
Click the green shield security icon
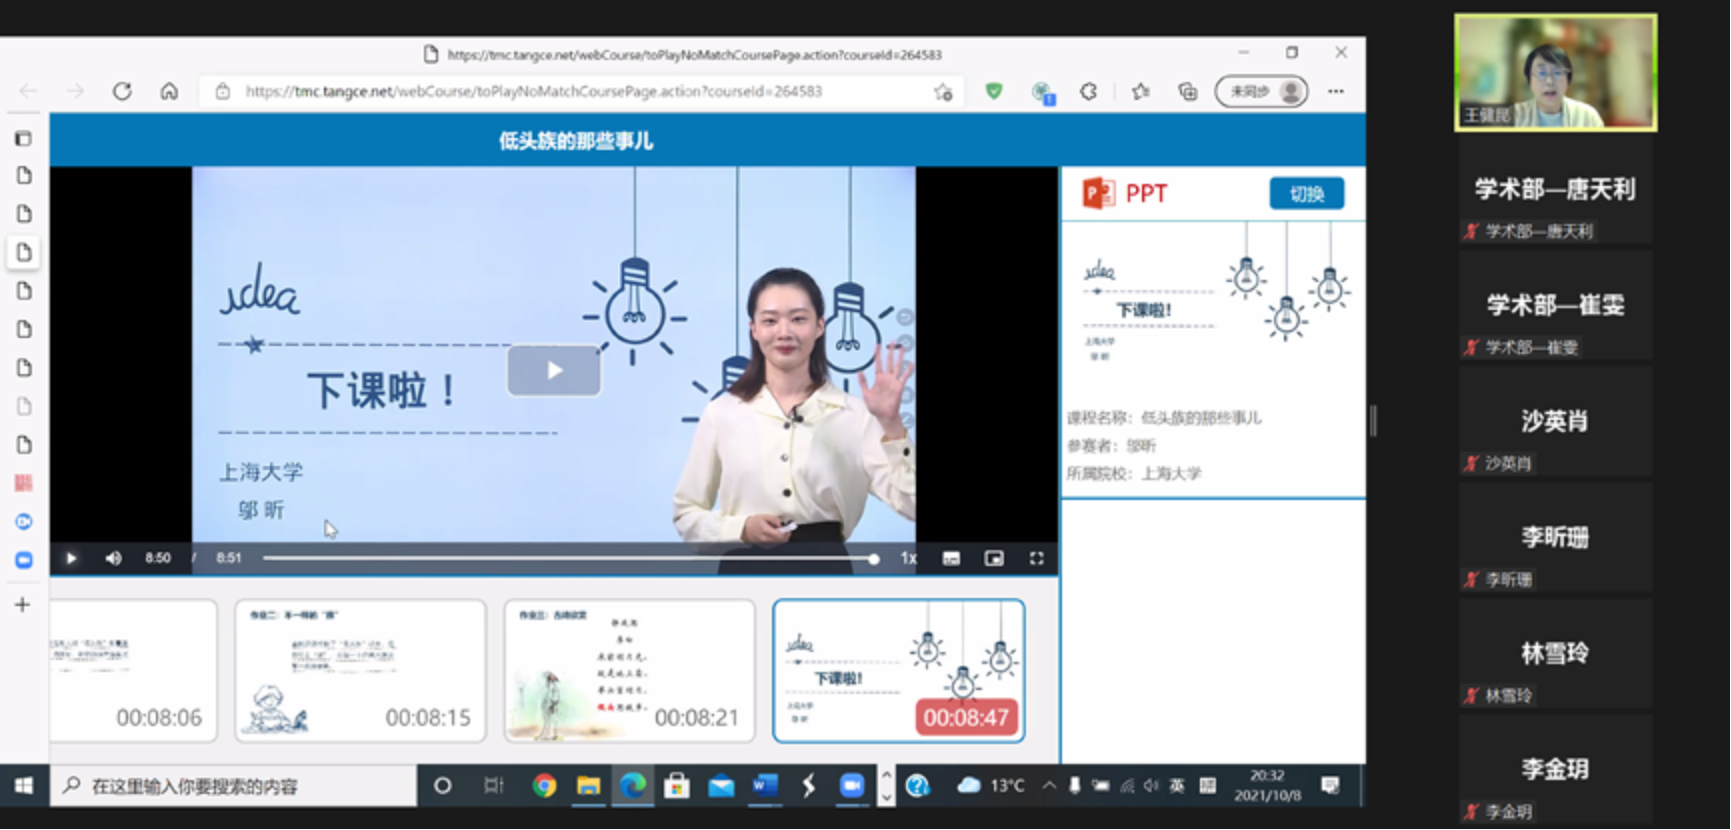(x=993, y=91)
